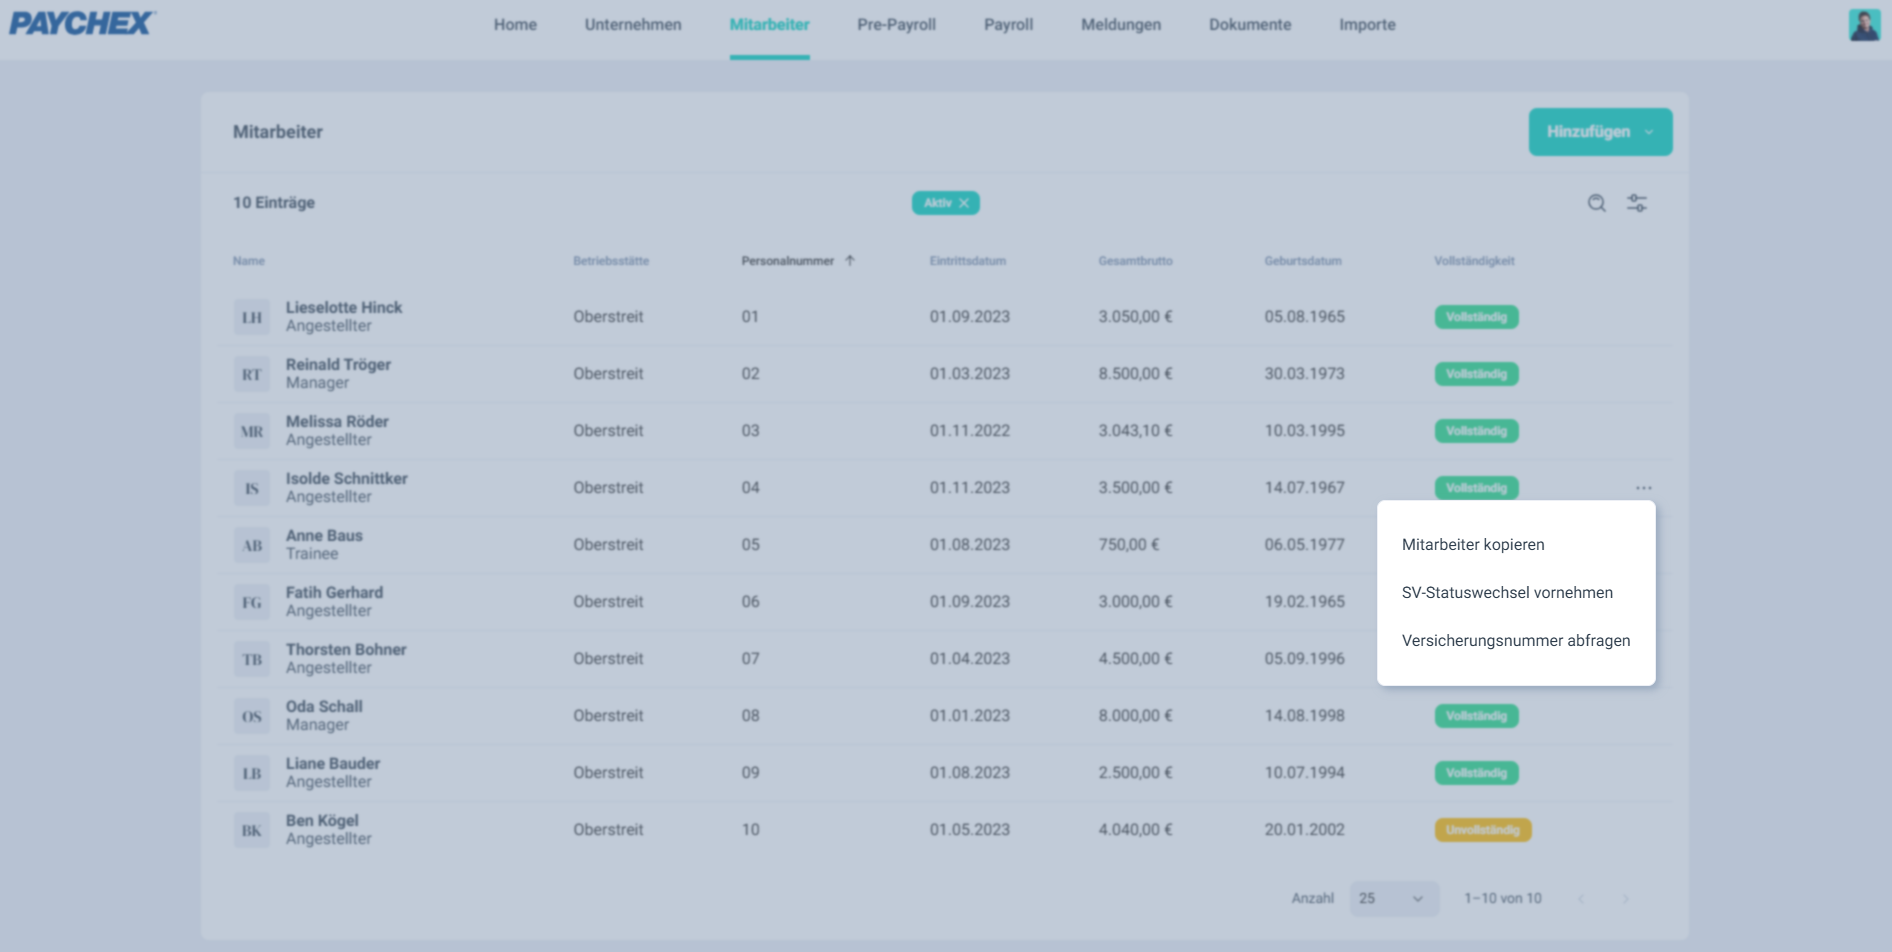
Task: Open employee Oda Schall
Action: (x=324, y=707)
